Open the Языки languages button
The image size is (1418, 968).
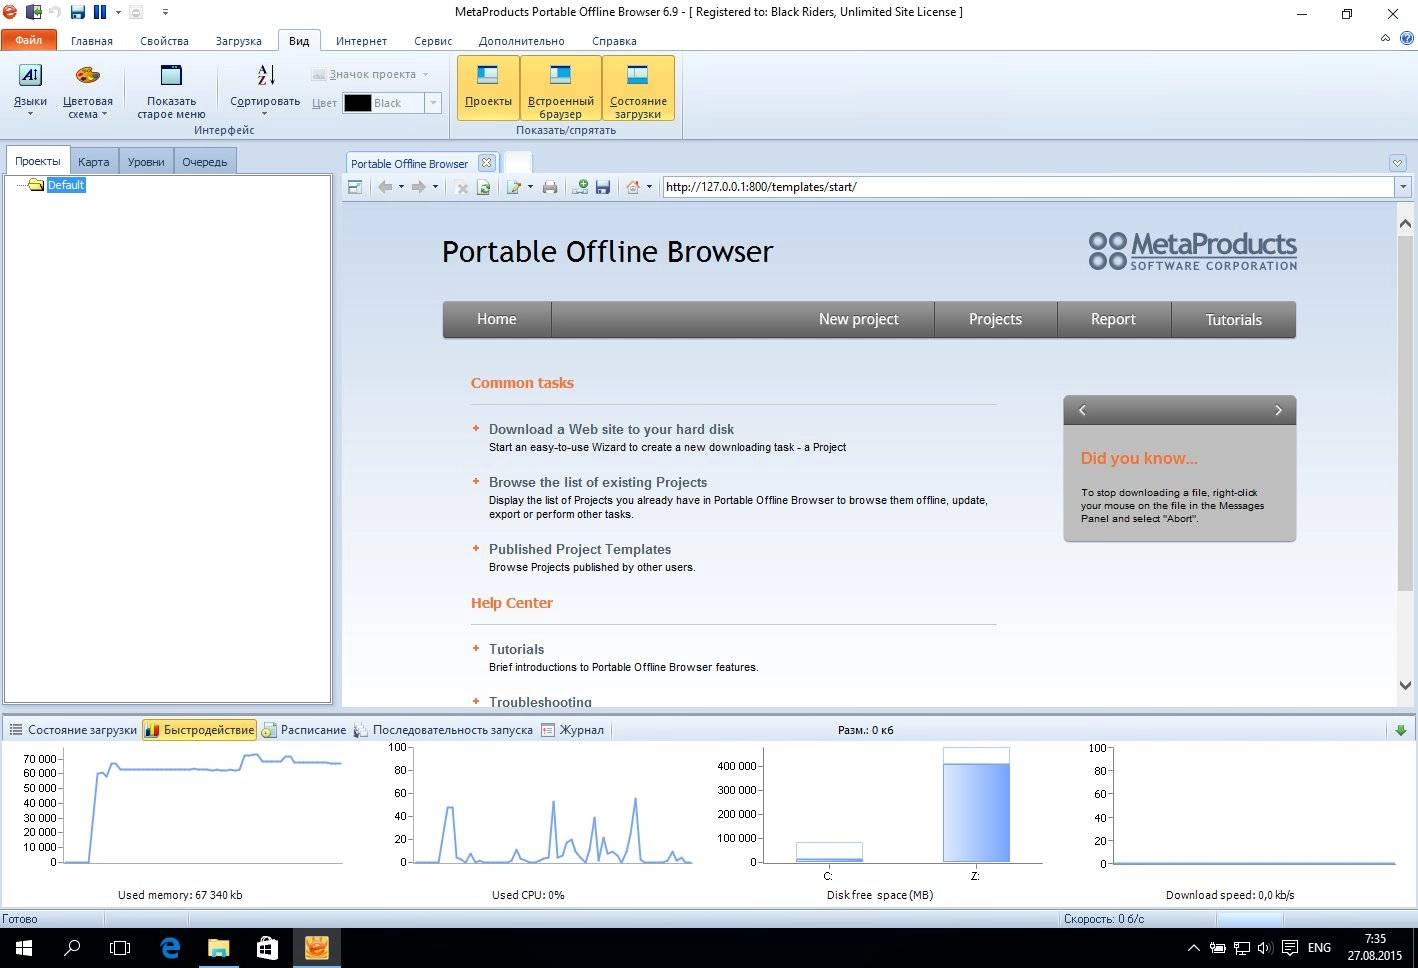tap(30, 90)
